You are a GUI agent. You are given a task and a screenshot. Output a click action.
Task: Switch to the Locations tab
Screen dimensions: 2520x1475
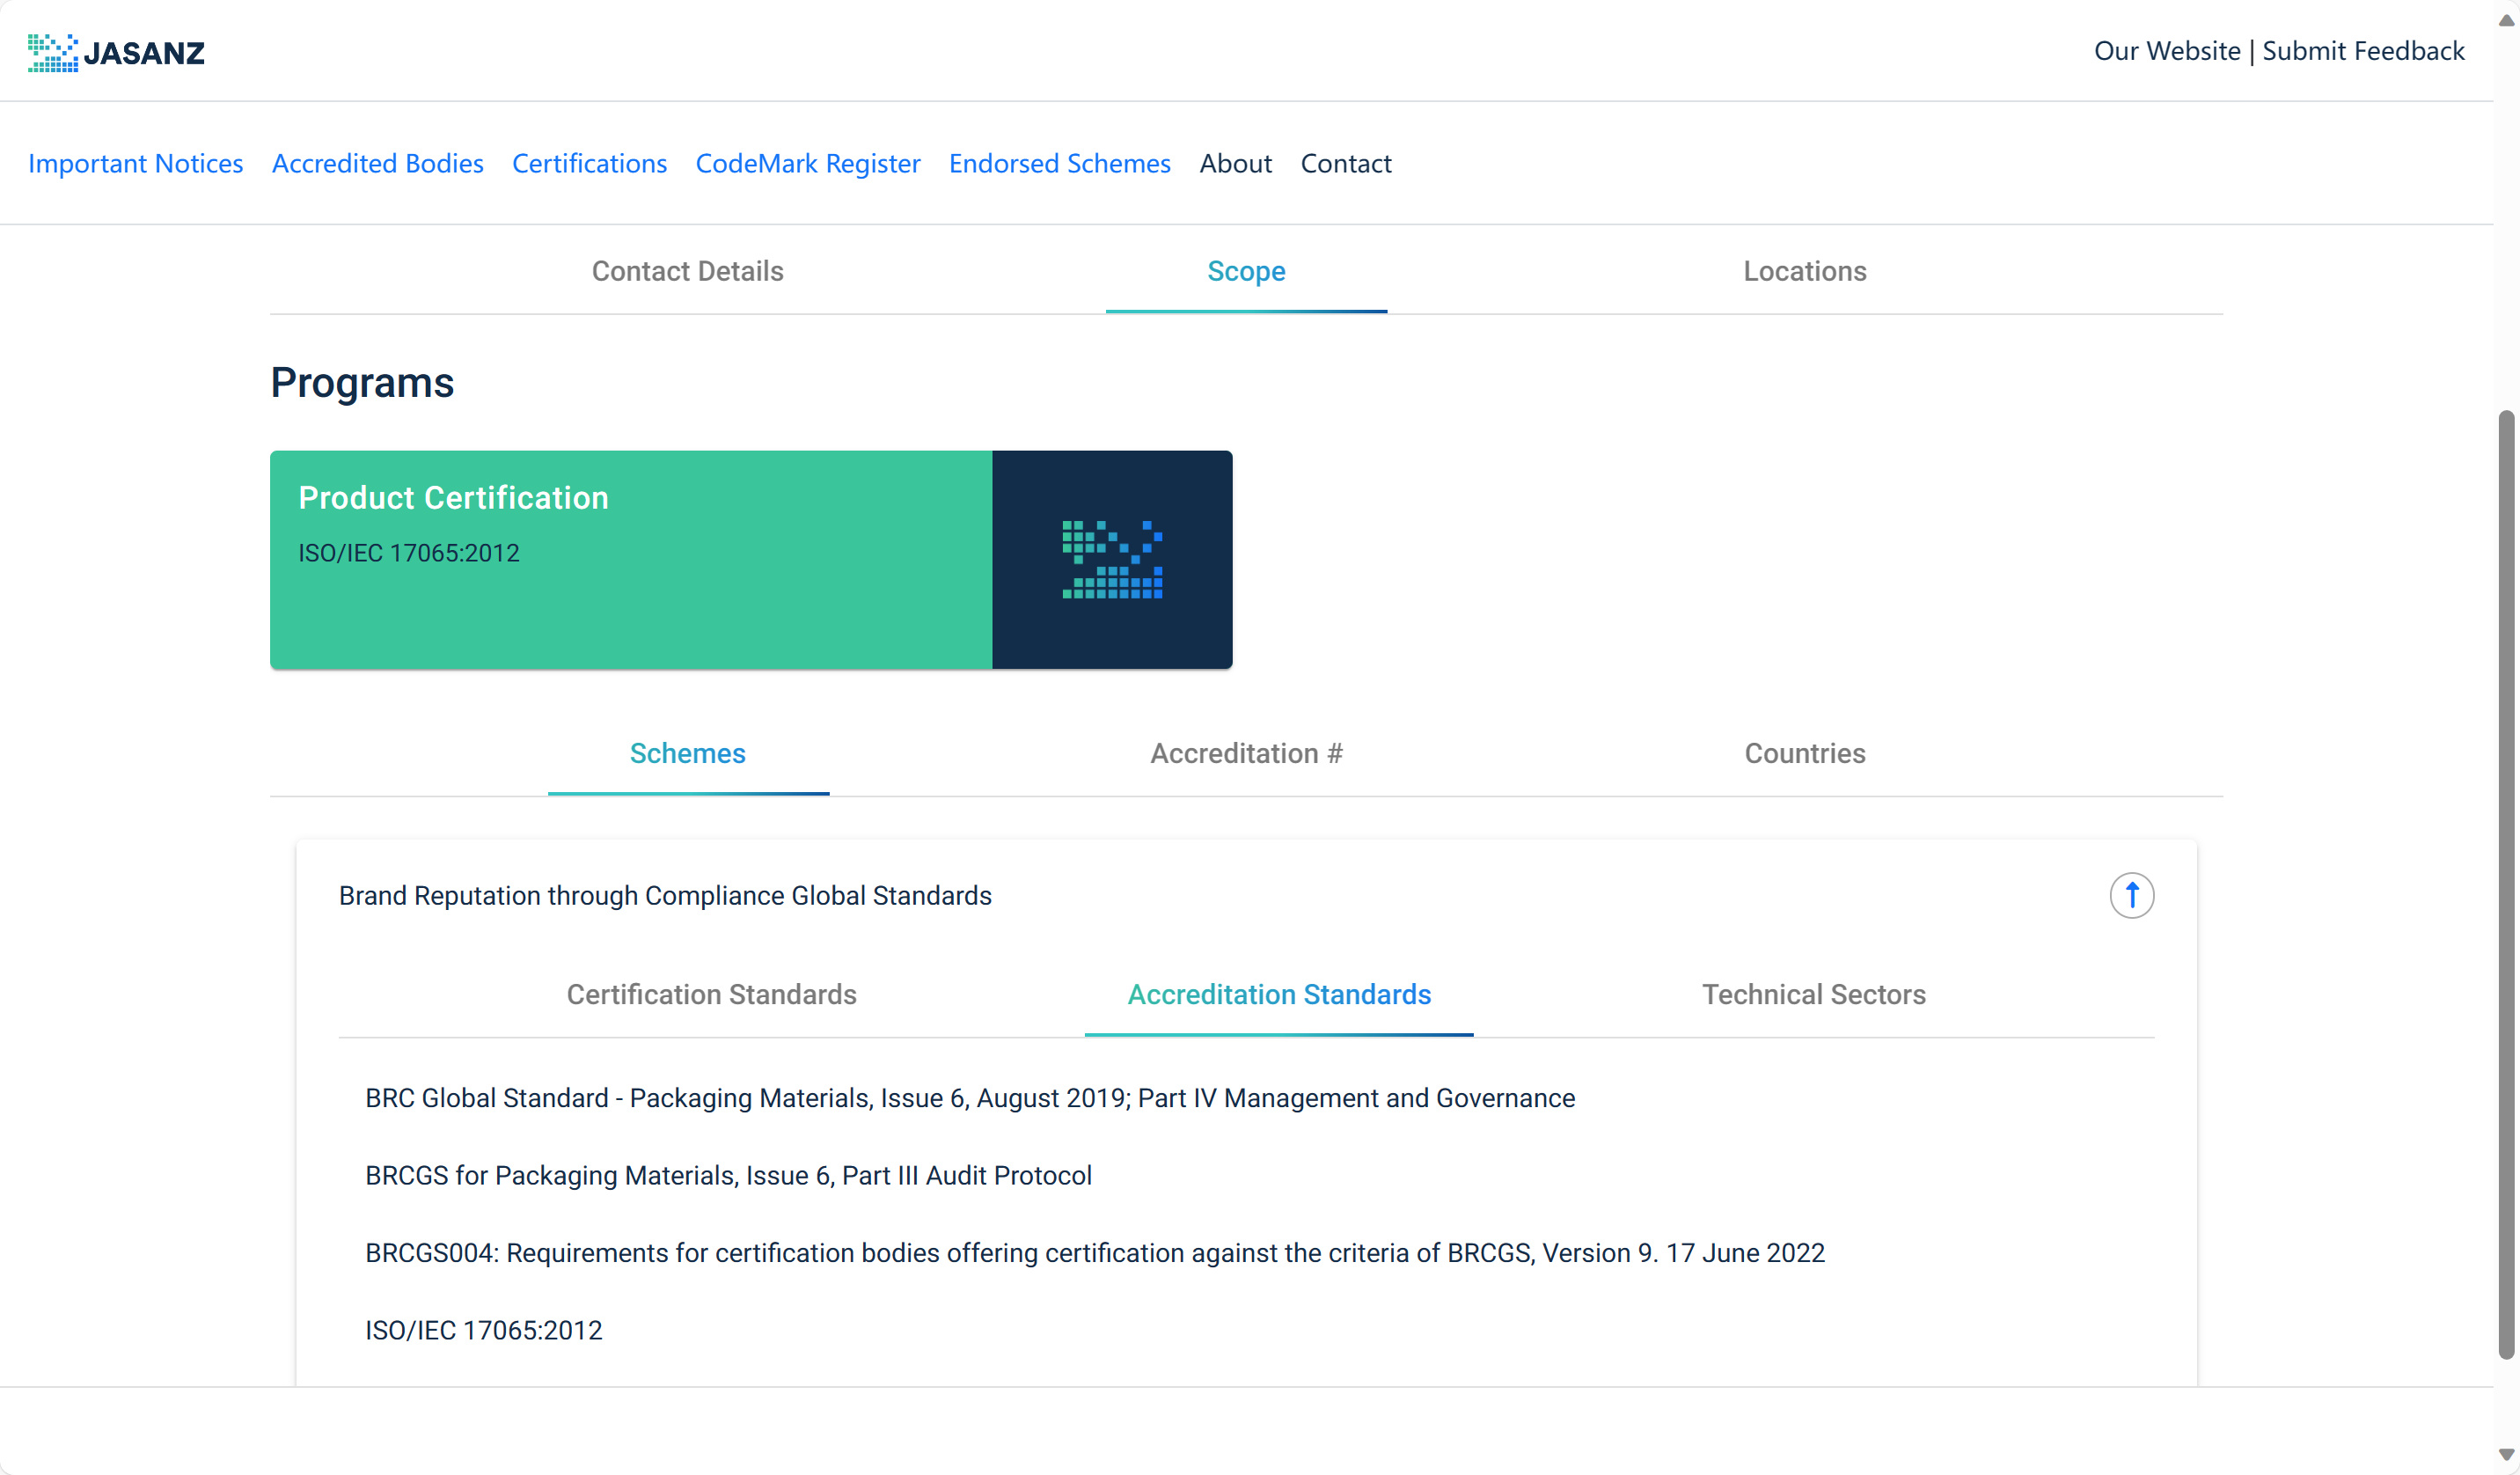click(x=1804, y=270)
